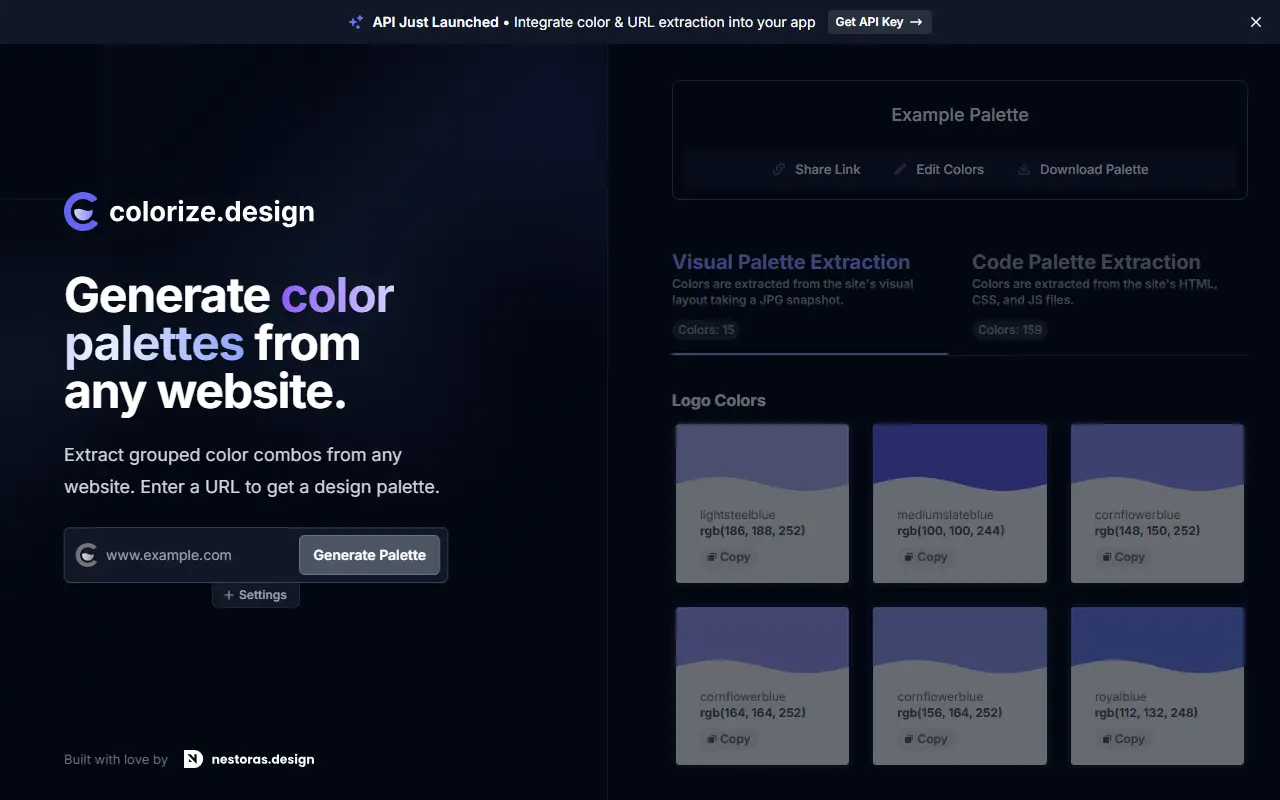Click the rgb(112, 132, 248) value text
Screen dimensions: 1280x800
click(1147, 713)
